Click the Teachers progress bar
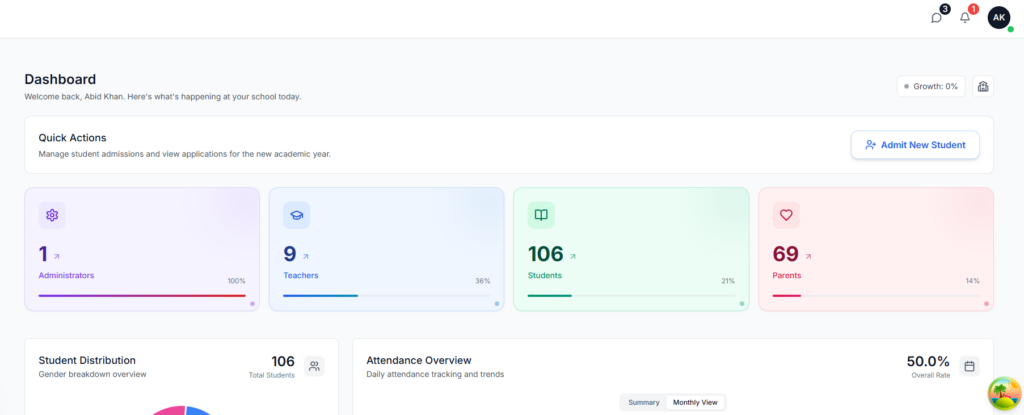Viewport: 1024px width, 415px height. (x=387, y=295)
